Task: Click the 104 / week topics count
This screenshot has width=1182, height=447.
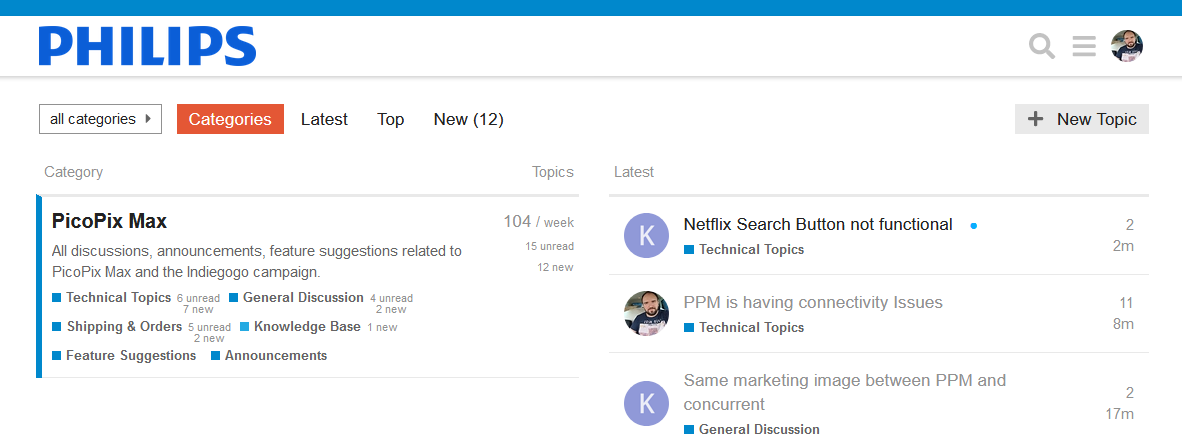Action: [538, 222]
